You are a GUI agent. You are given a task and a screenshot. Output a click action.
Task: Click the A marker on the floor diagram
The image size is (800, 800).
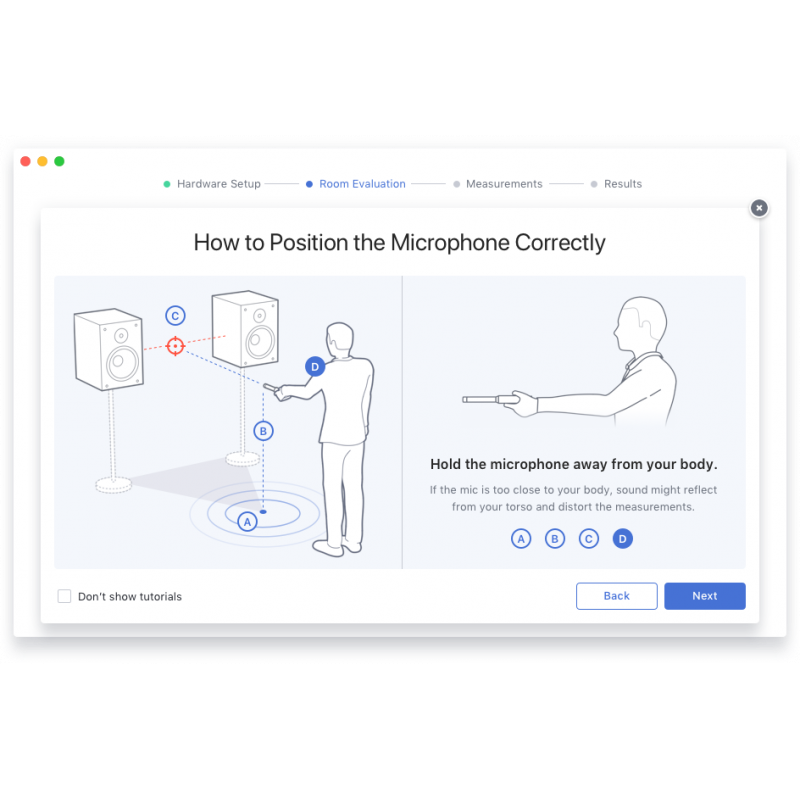coord(247,520)
